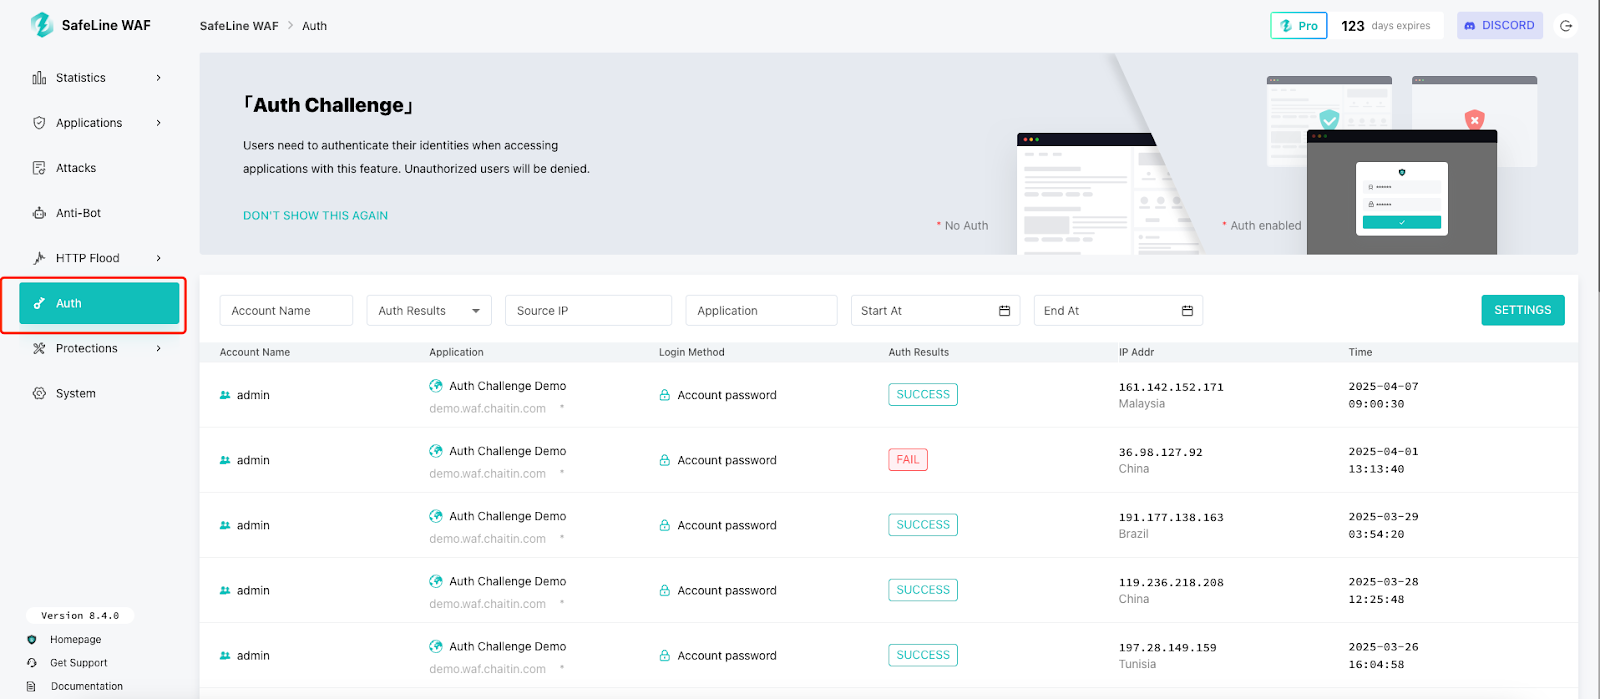The image size is (1600, 699).
Task: Click the Applications shield icon
Action: tap(39, 123)
